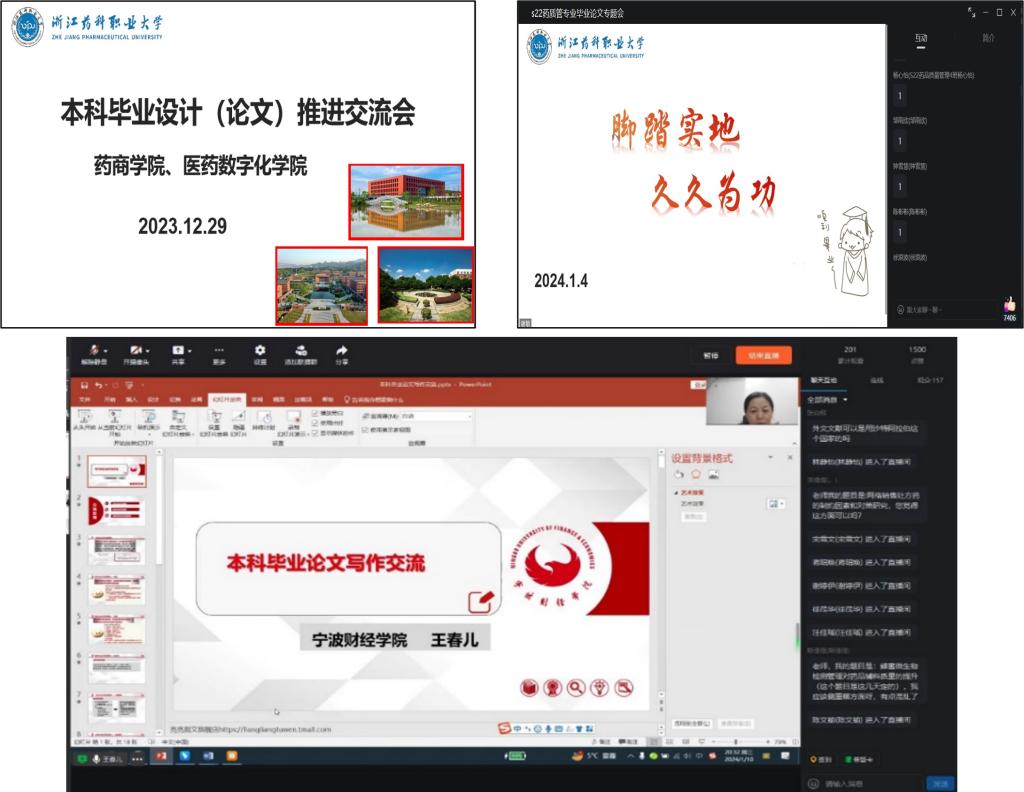
Task: Open the PowerPoint File tab
Action: (85, 399)
